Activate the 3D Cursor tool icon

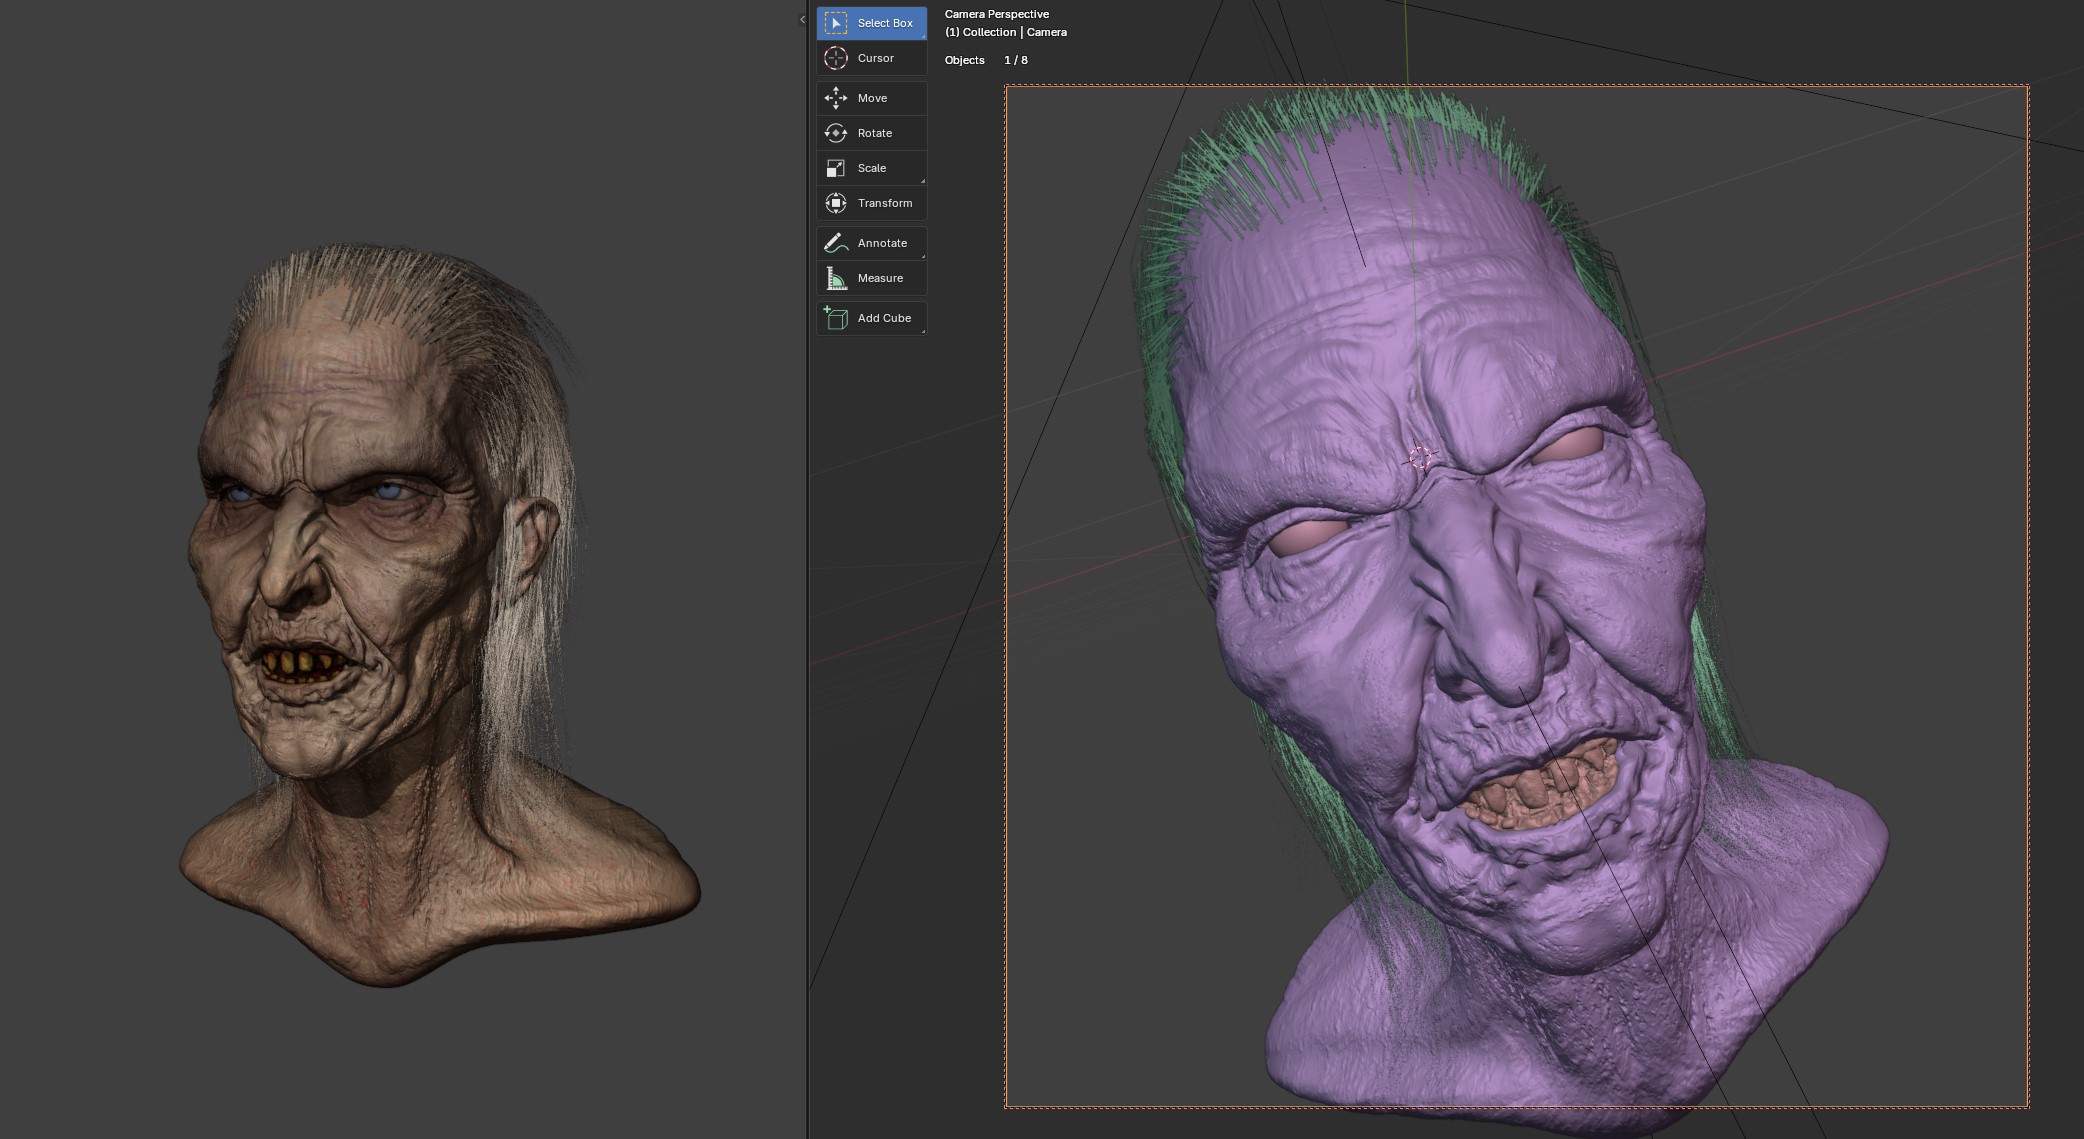pyautogui.click(x=835, y=58)
